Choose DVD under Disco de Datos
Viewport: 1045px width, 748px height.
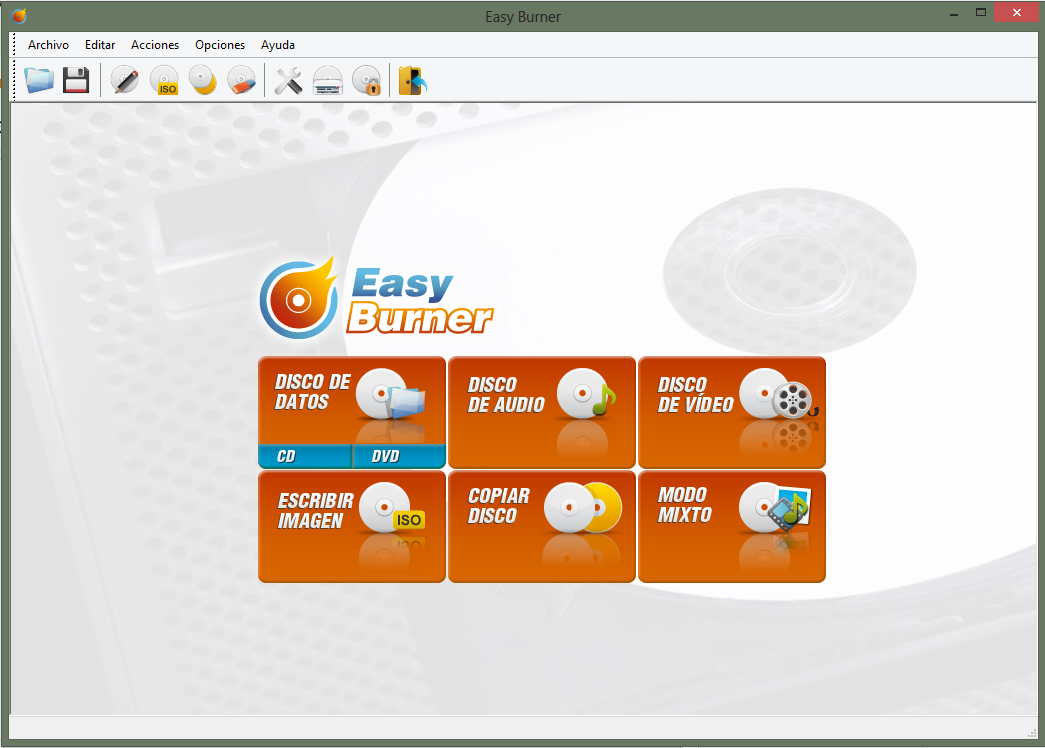click(x=399, y=456)
